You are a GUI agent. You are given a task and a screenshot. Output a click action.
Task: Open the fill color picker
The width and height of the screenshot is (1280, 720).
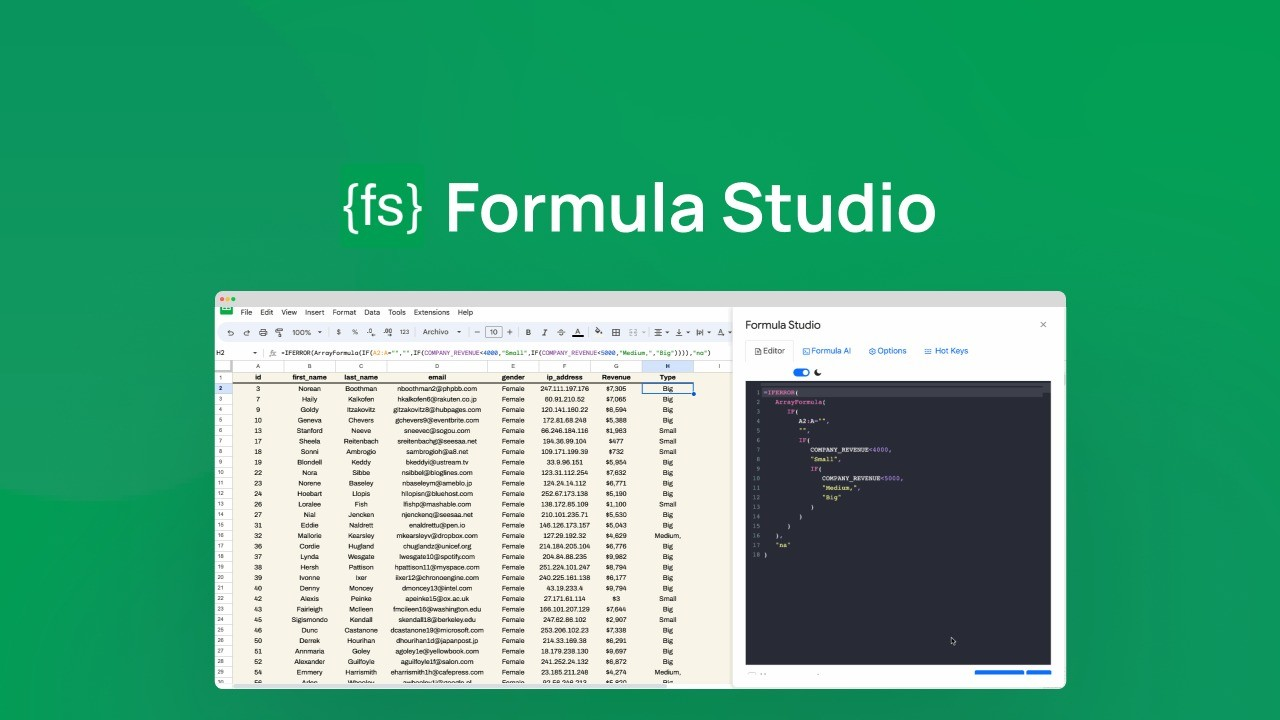pyautogui.click(x=598, y=332)
